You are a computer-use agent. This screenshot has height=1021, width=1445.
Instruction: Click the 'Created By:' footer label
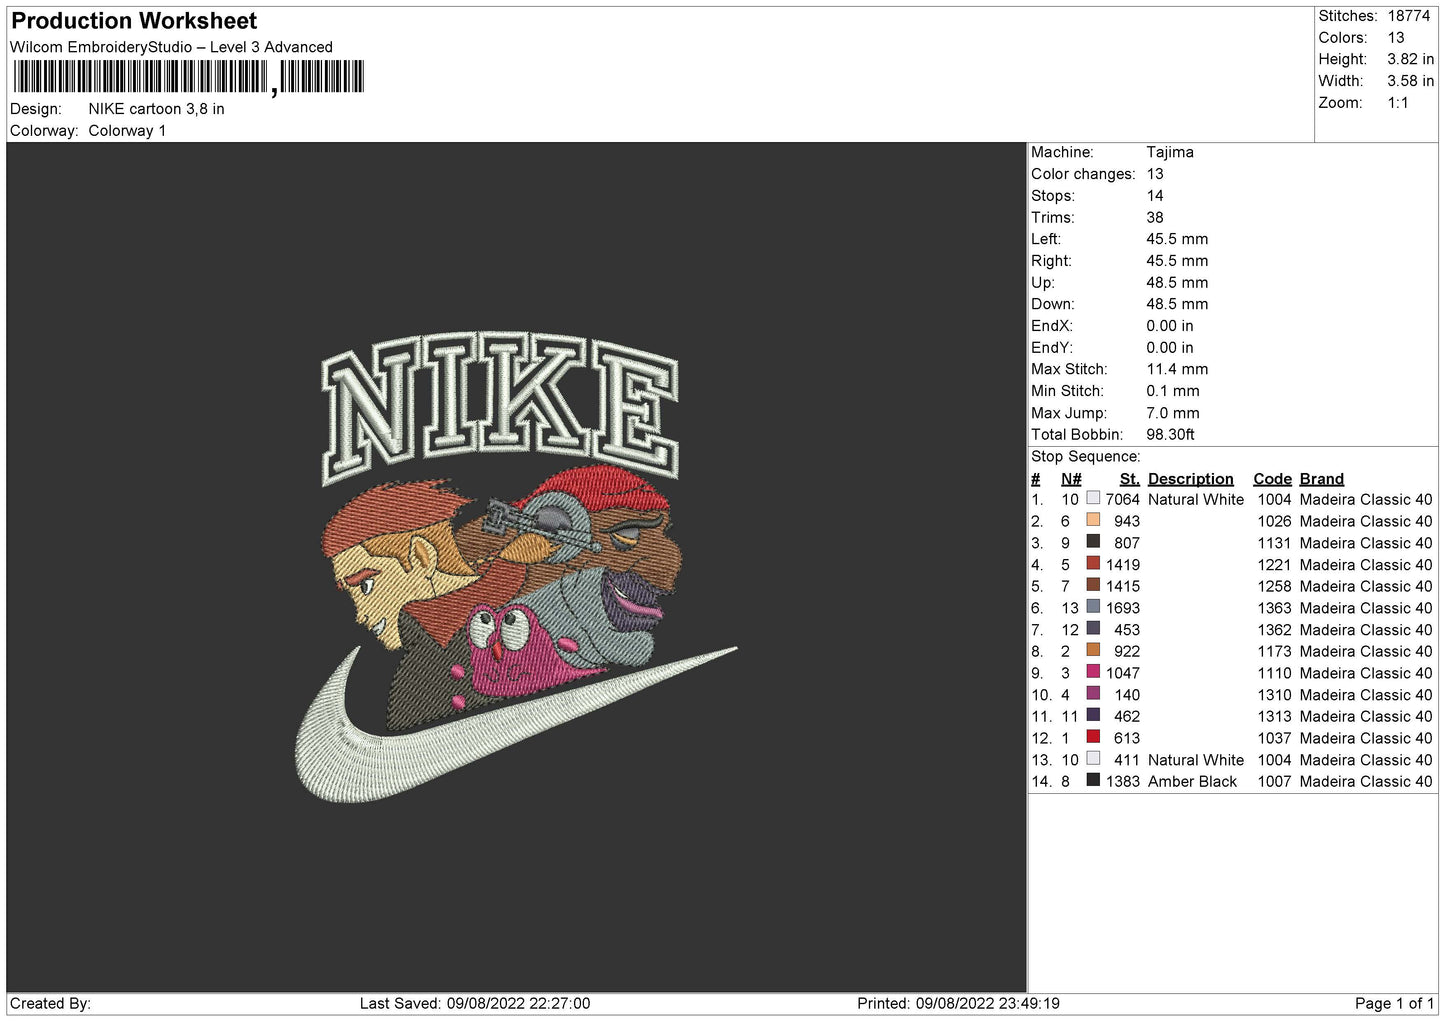click(x=50, y=1003)
